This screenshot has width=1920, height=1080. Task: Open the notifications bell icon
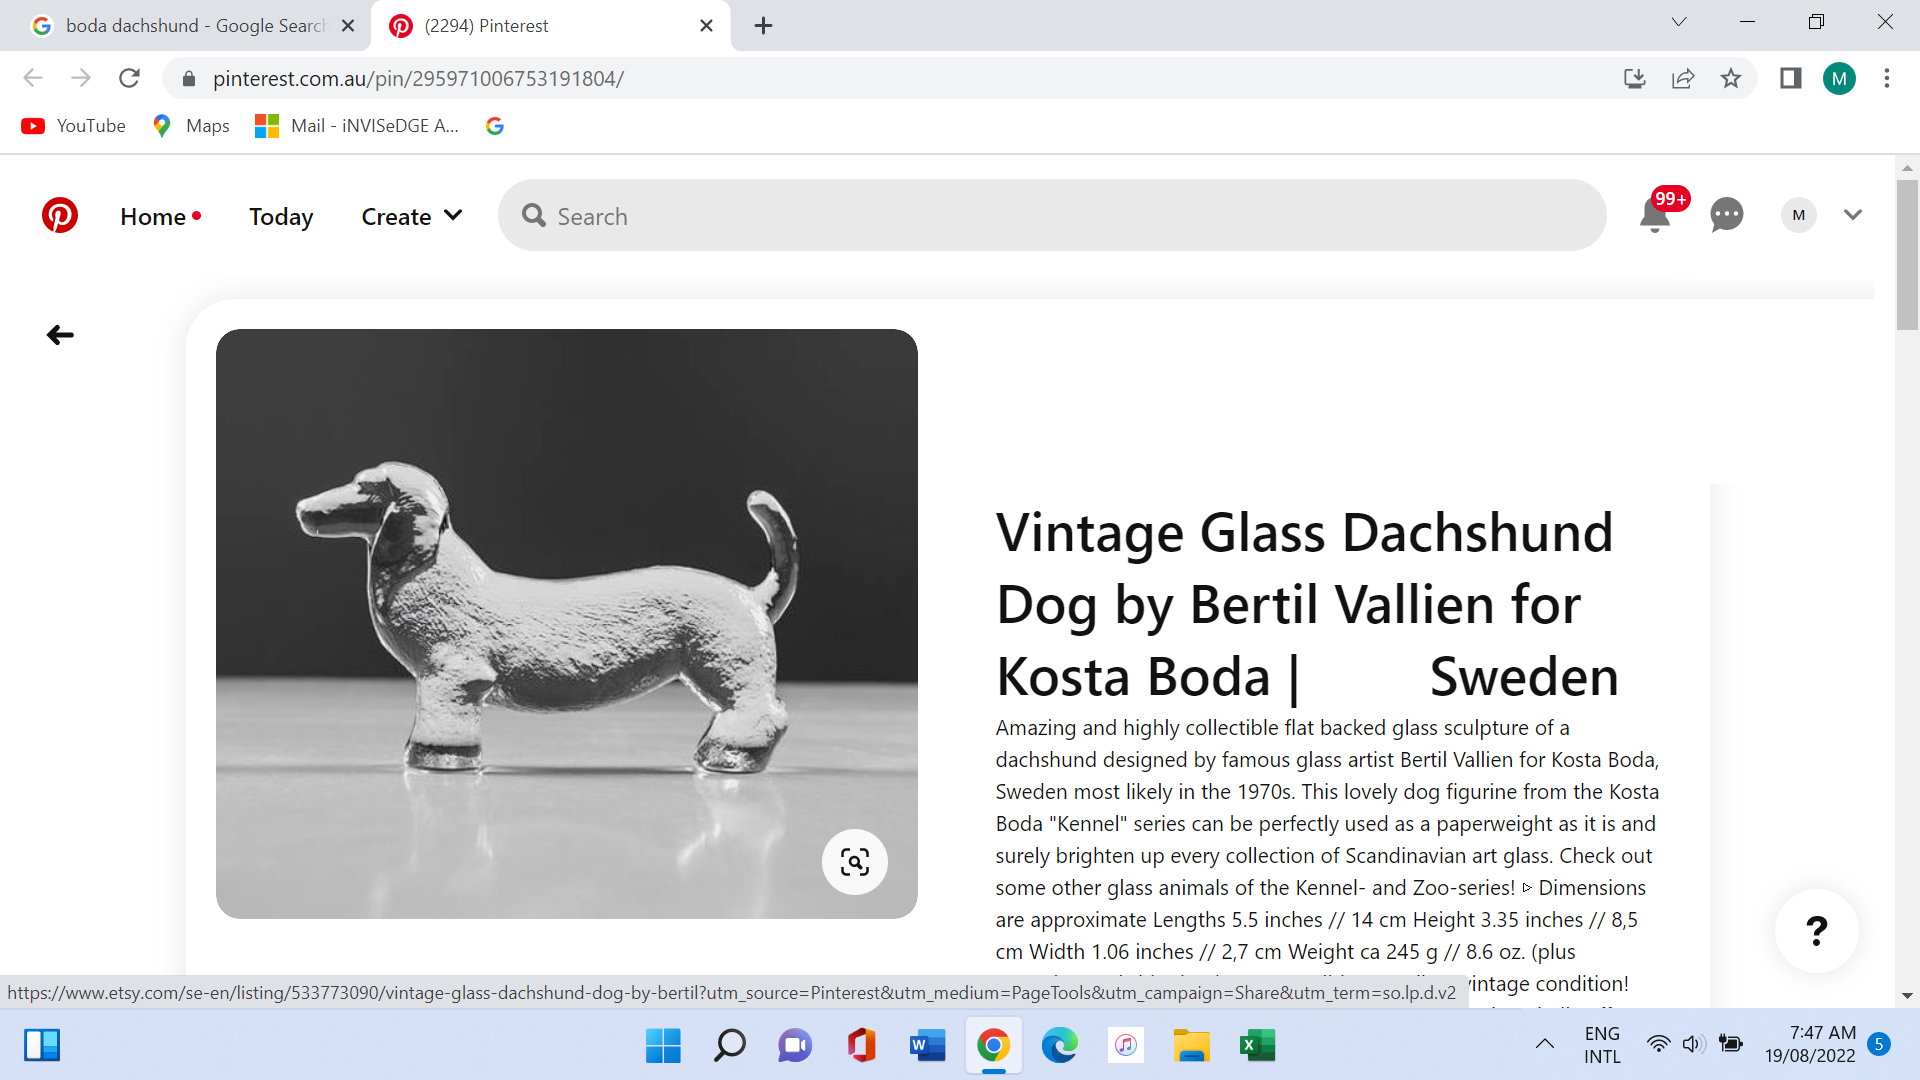coord(1655,215)
